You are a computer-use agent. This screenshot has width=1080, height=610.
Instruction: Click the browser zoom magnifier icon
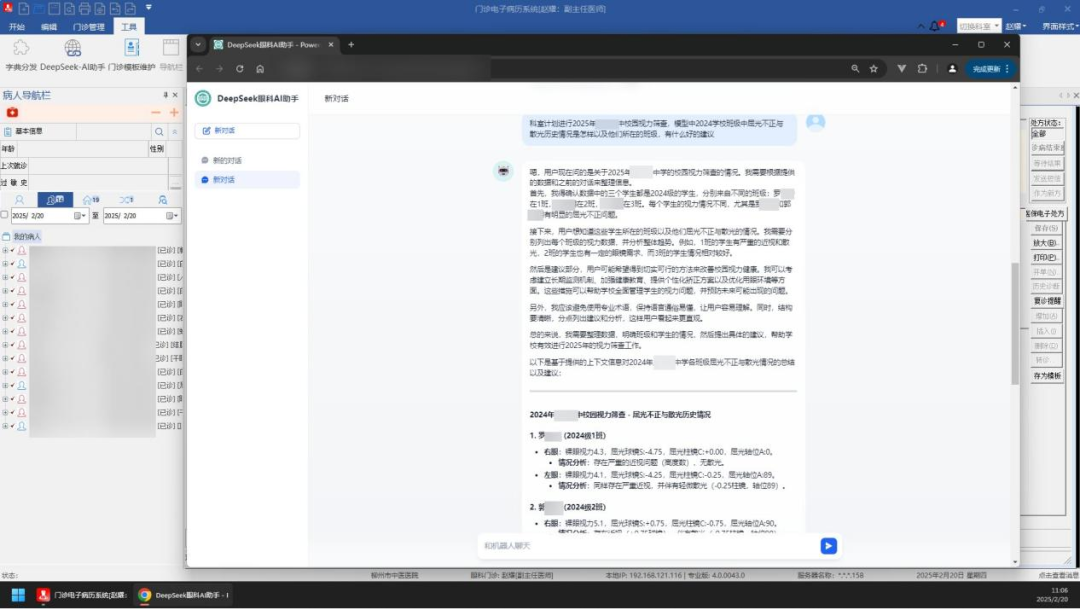coord(855,69)
